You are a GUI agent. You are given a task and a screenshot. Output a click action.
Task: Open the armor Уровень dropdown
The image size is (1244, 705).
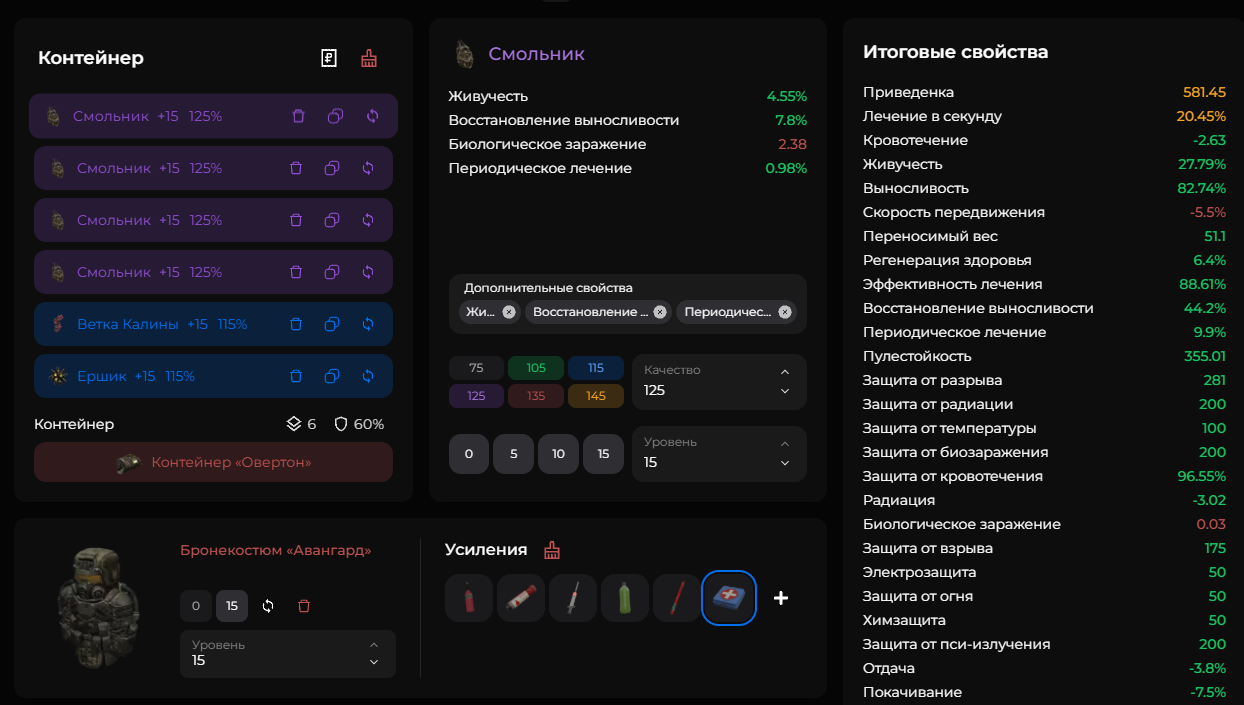click(287, 653)
